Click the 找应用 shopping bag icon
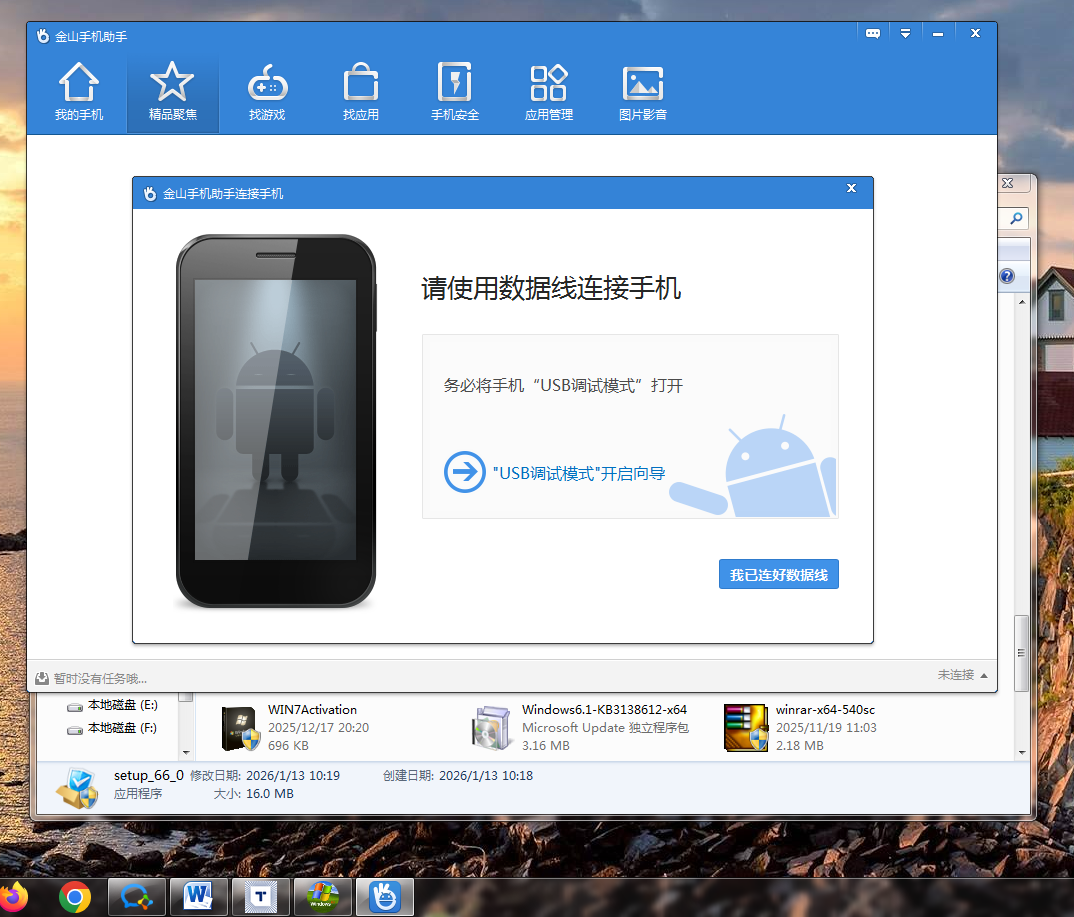This screenshot has width=1074, height=917. tap(360, 83)
